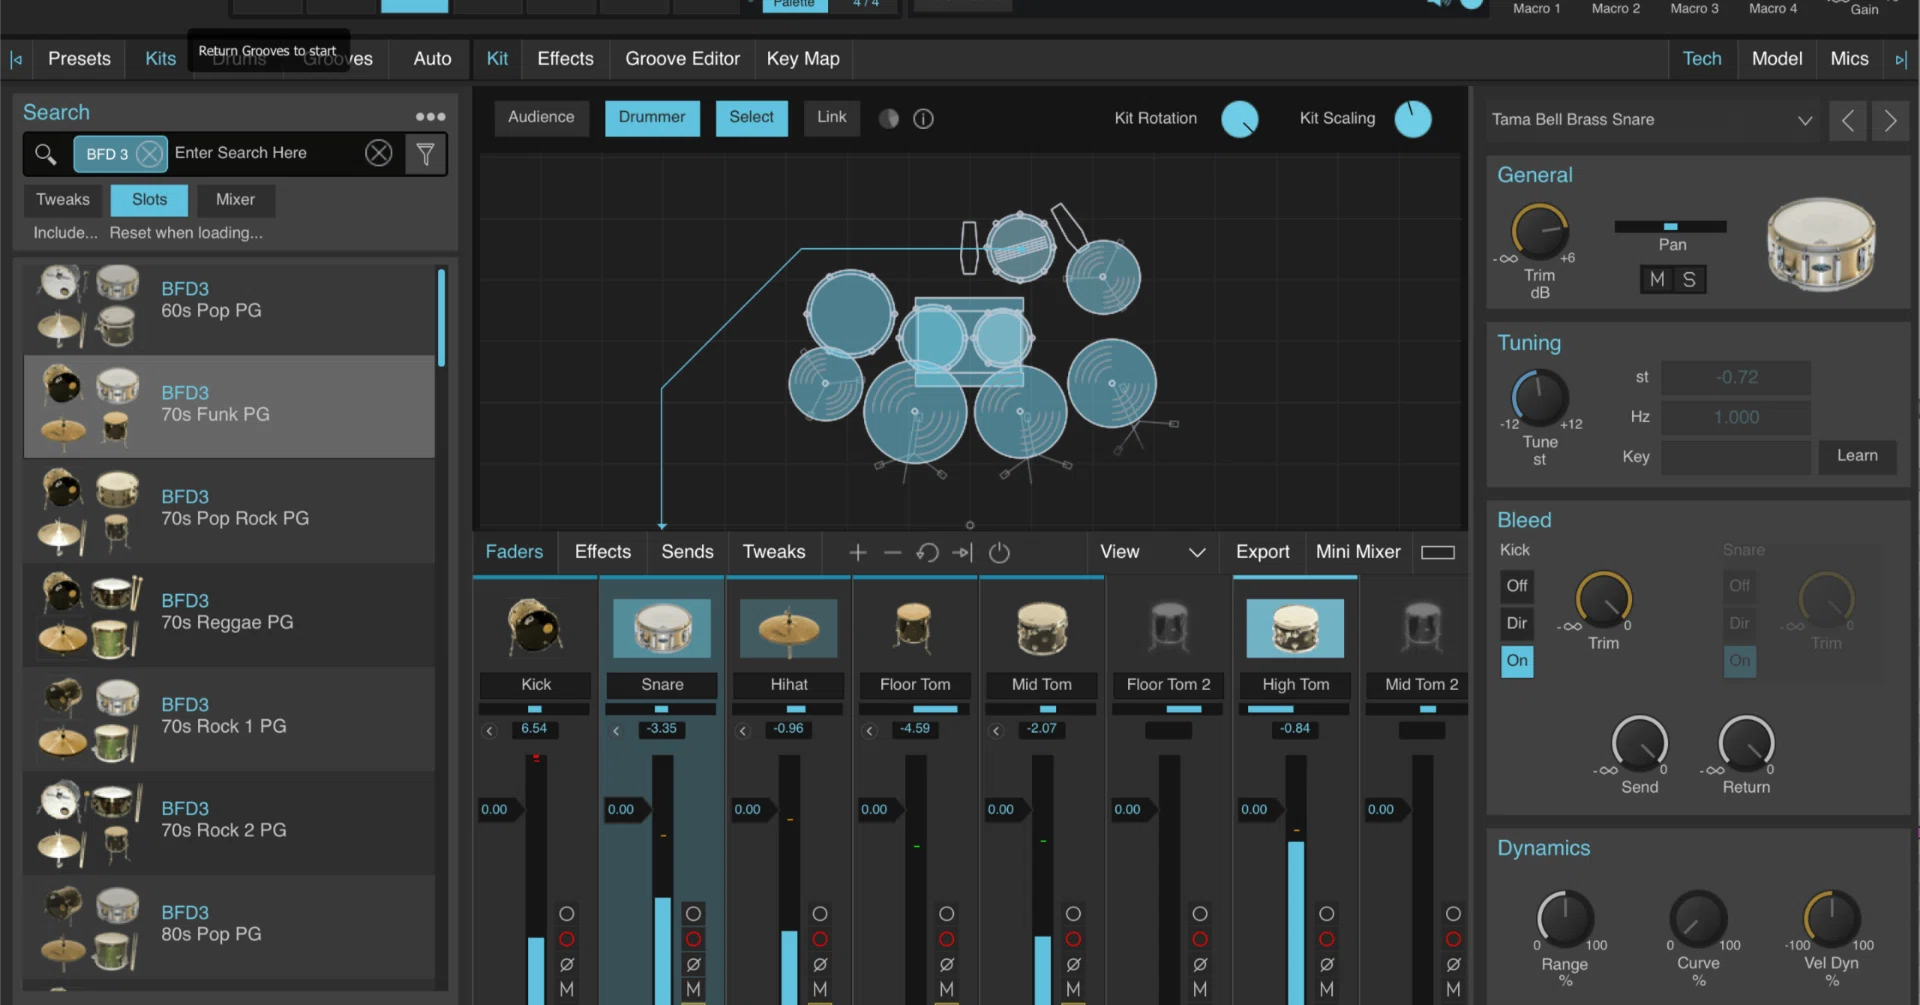Toggle the Link button in kit view

pos(832,118)
